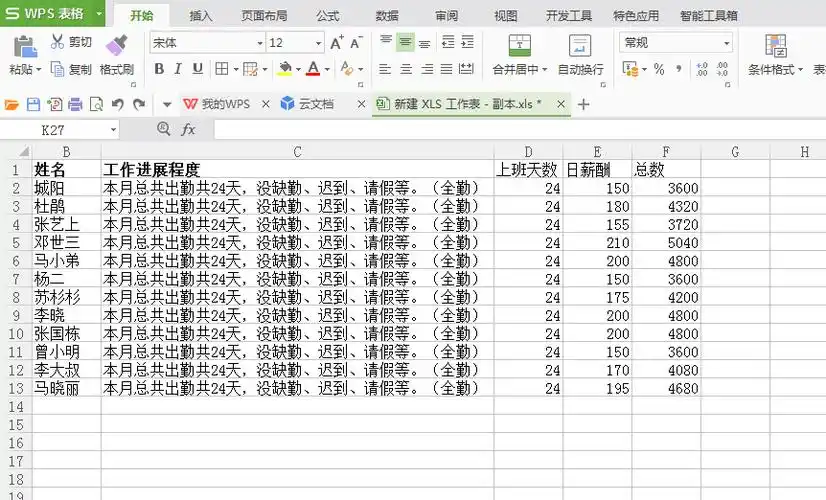826x500 pixels.
Task: Open the font size dropdown showing 12
Action: tap(318, 43)
